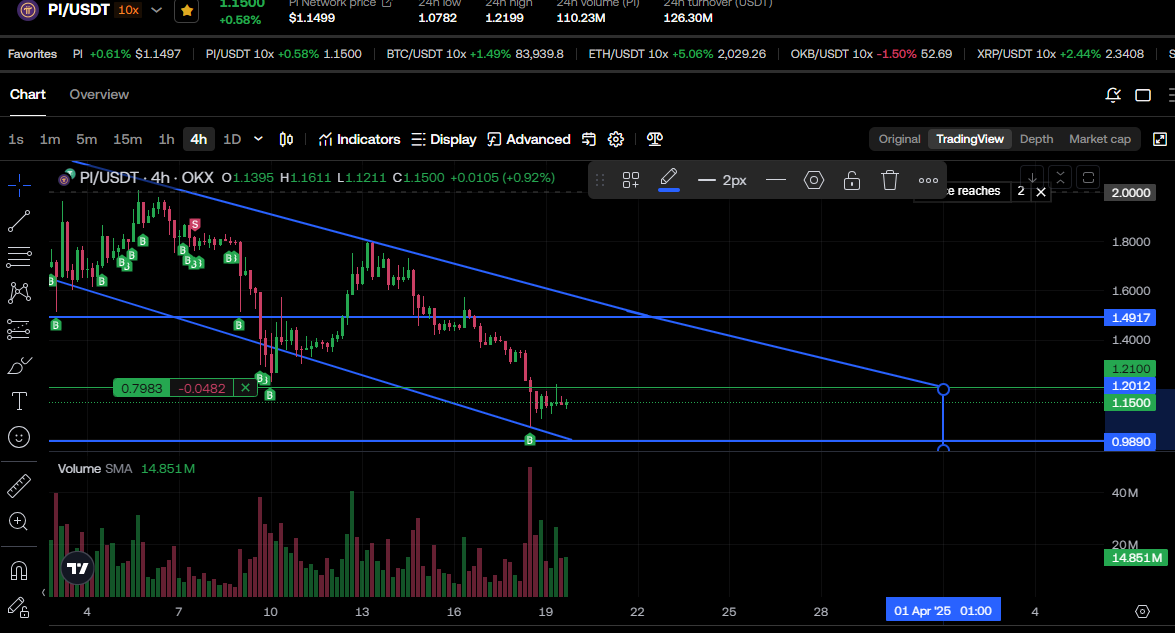Select BTC/USDT 10x in favorites bar
The height and width of the screenshot is (633, 1175).
pyautogui.click(x=475, y=54)
